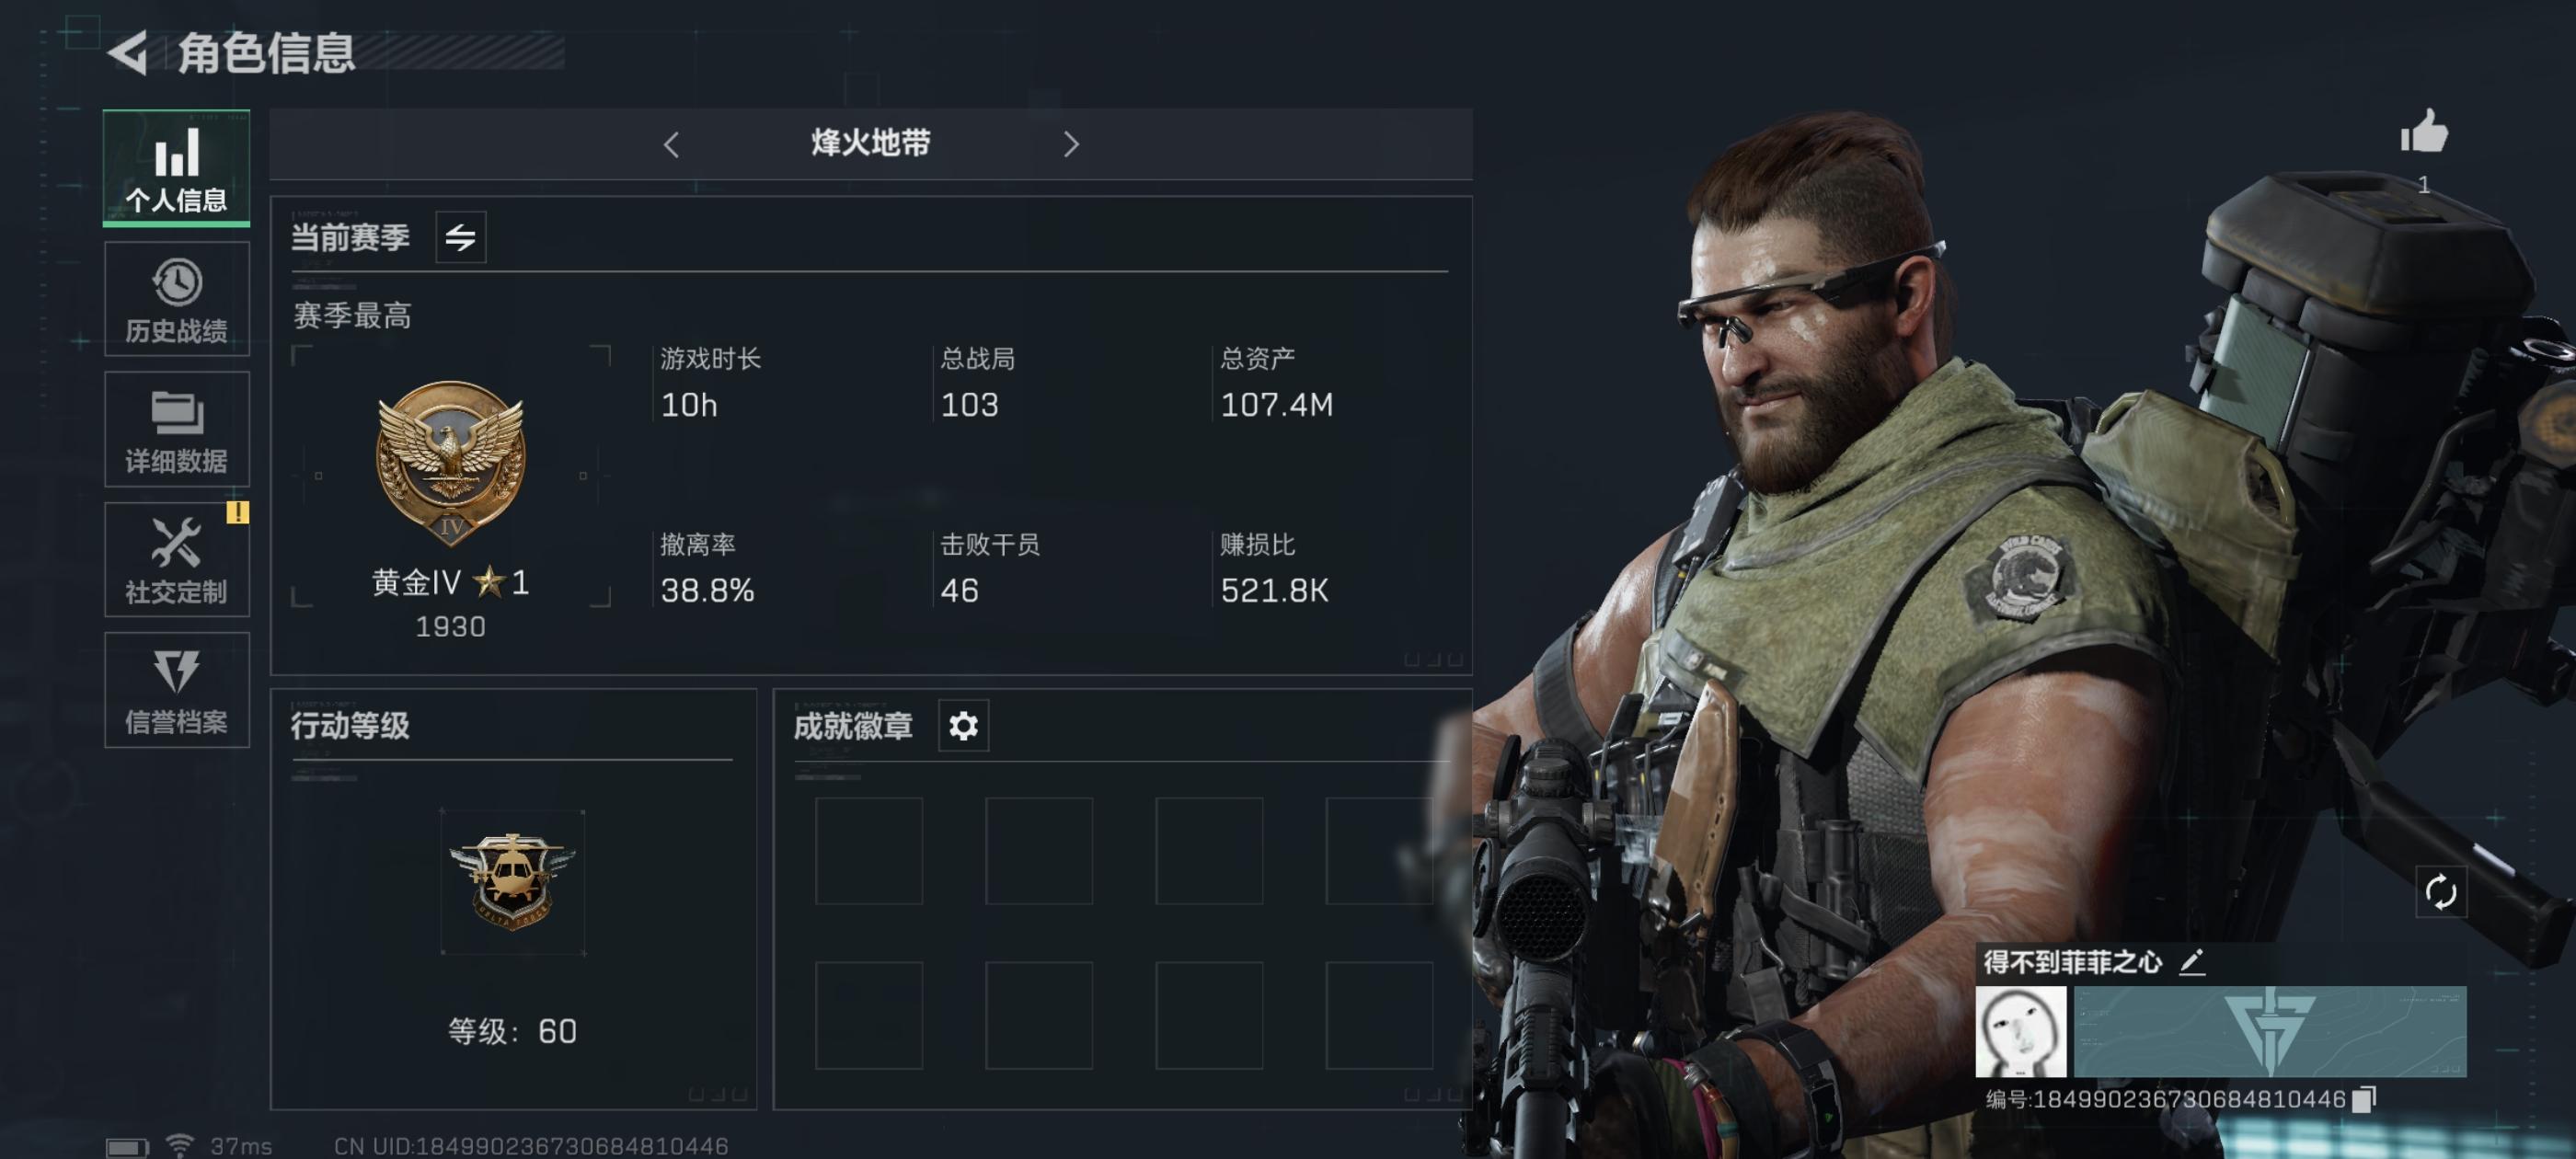Select the 烽火地带 mode title
Image resolution: width=2576 pixels, height=1159 pixels.
coord(871,143)
